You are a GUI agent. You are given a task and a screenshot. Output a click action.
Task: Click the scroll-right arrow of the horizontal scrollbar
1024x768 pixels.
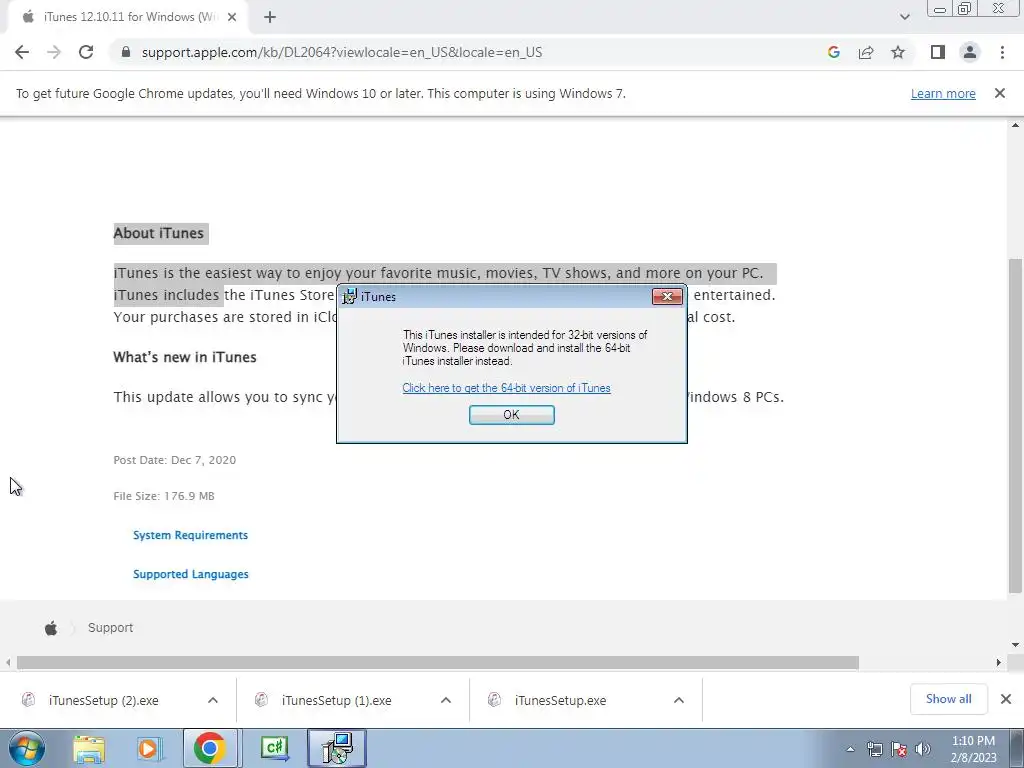tap(999, 662)
